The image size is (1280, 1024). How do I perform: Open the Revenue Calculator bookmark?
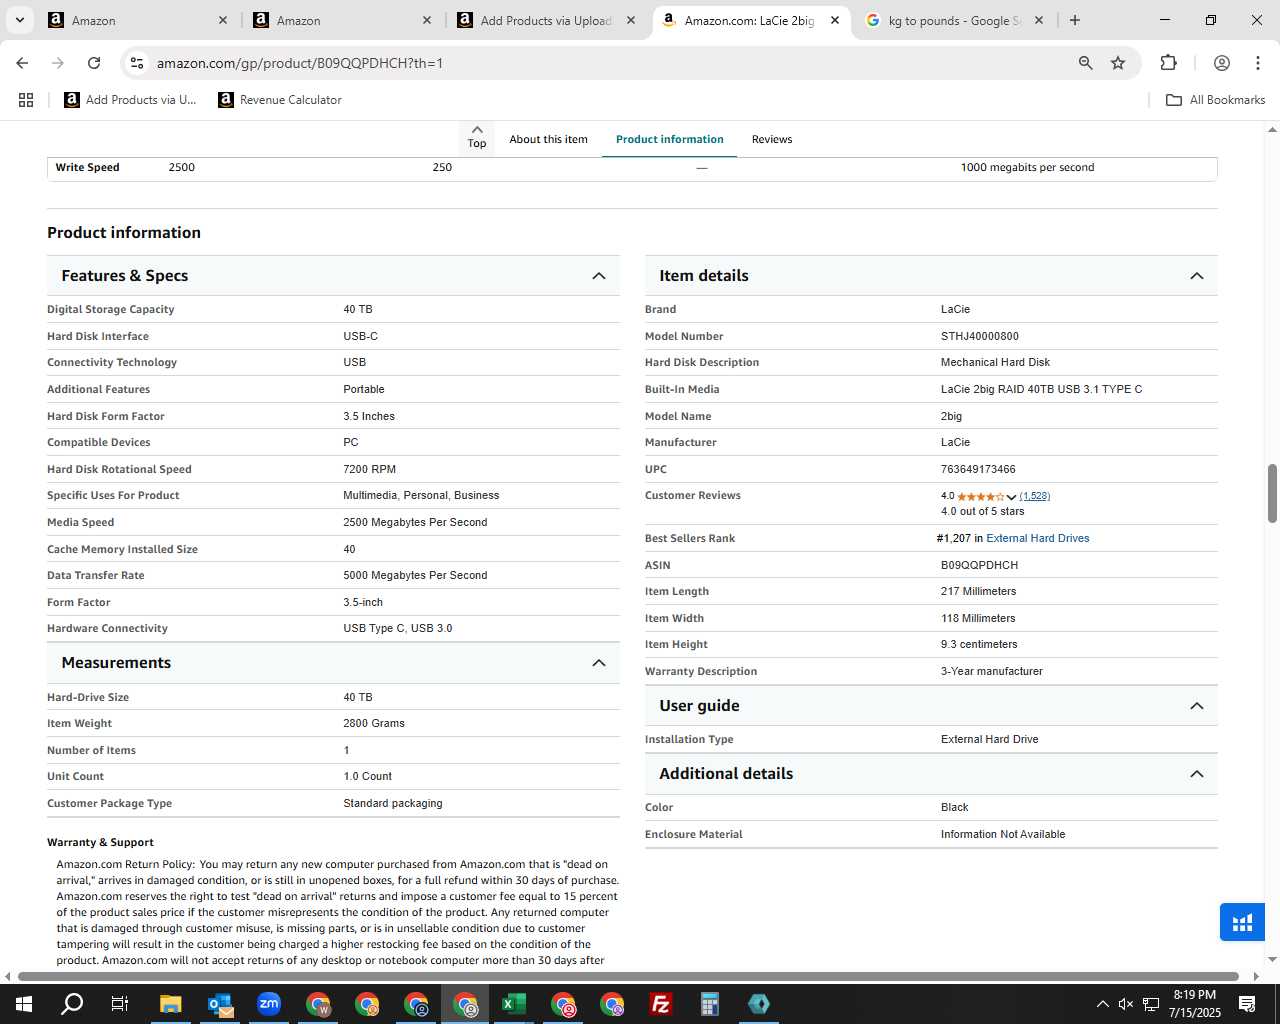click(280, 100)
